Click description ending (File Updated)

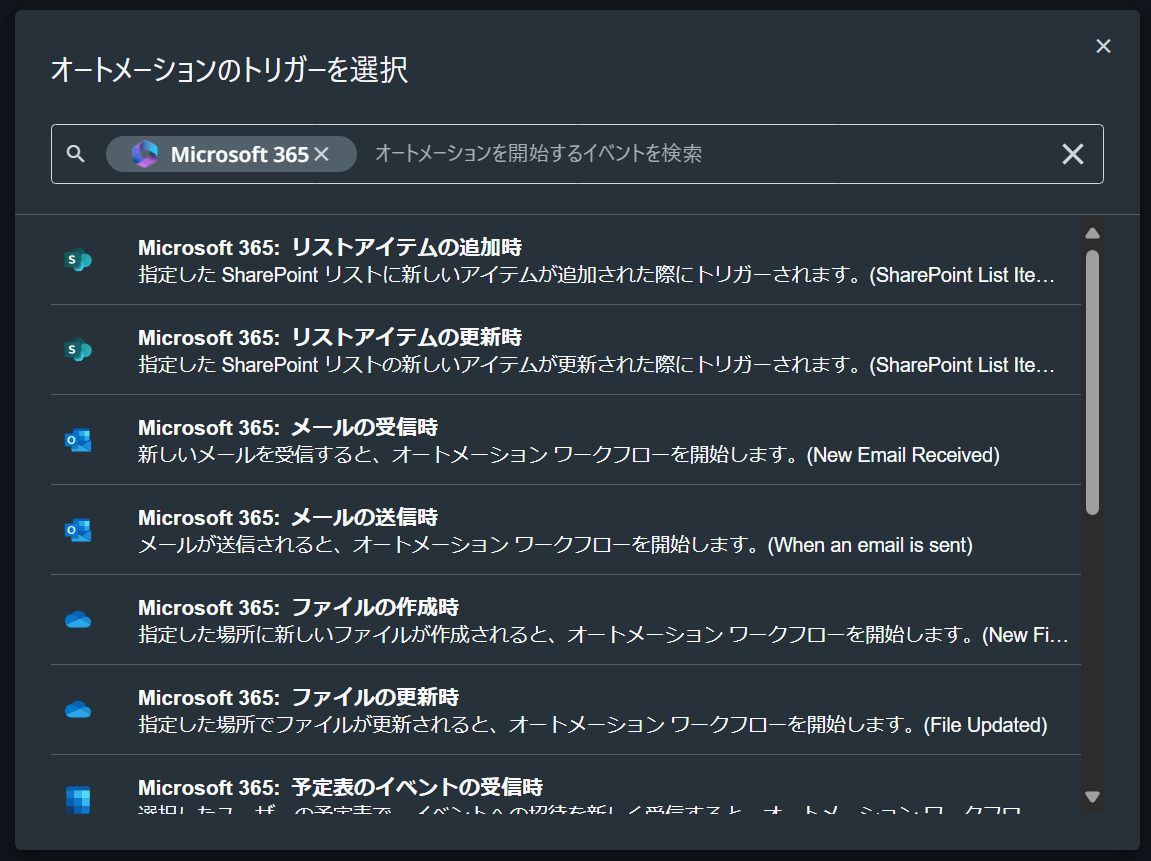click(x=592, y=725)
